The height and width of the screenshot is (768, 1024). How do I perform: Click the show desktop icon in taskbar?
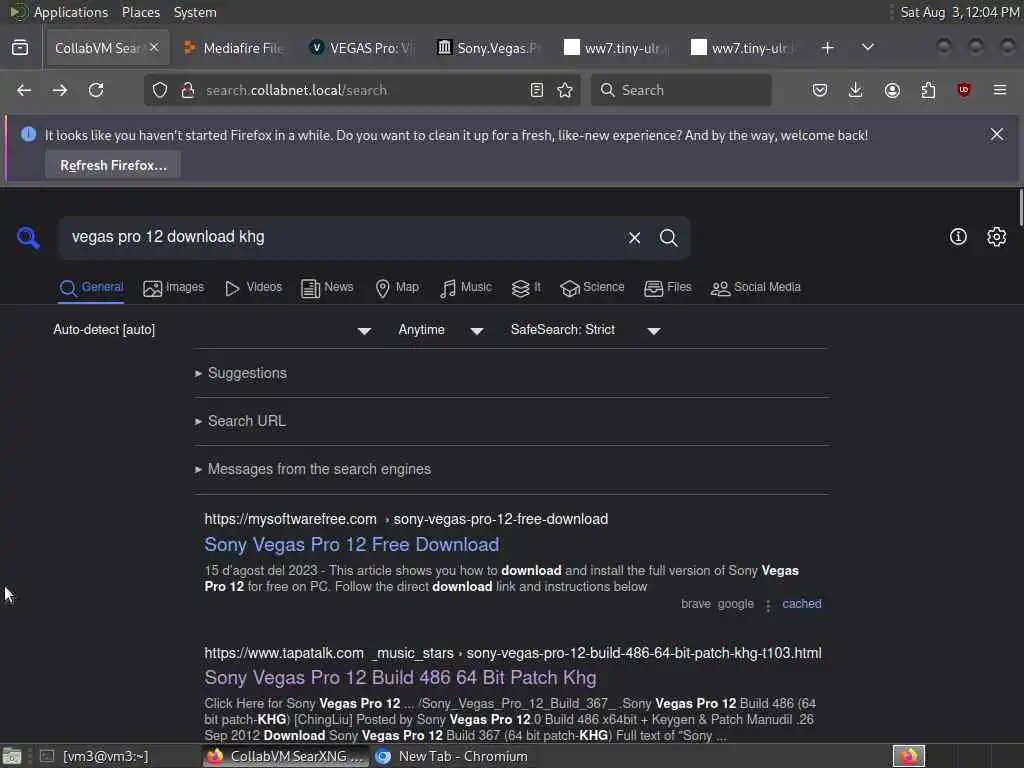12,756
